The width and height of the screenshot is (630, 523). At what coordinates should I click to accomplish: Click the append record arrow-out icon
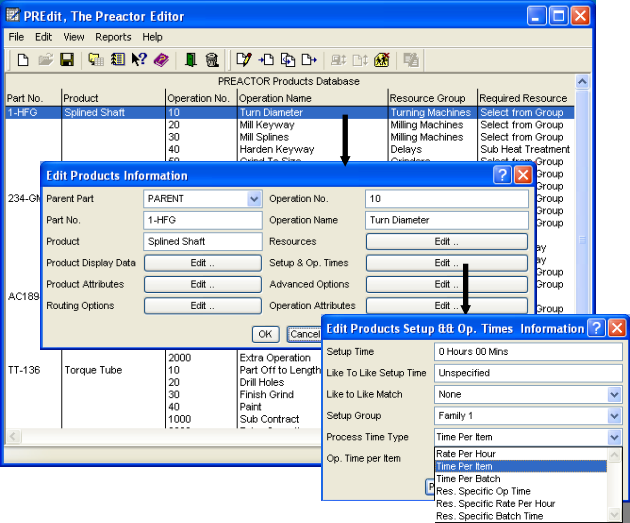[309, 60]
